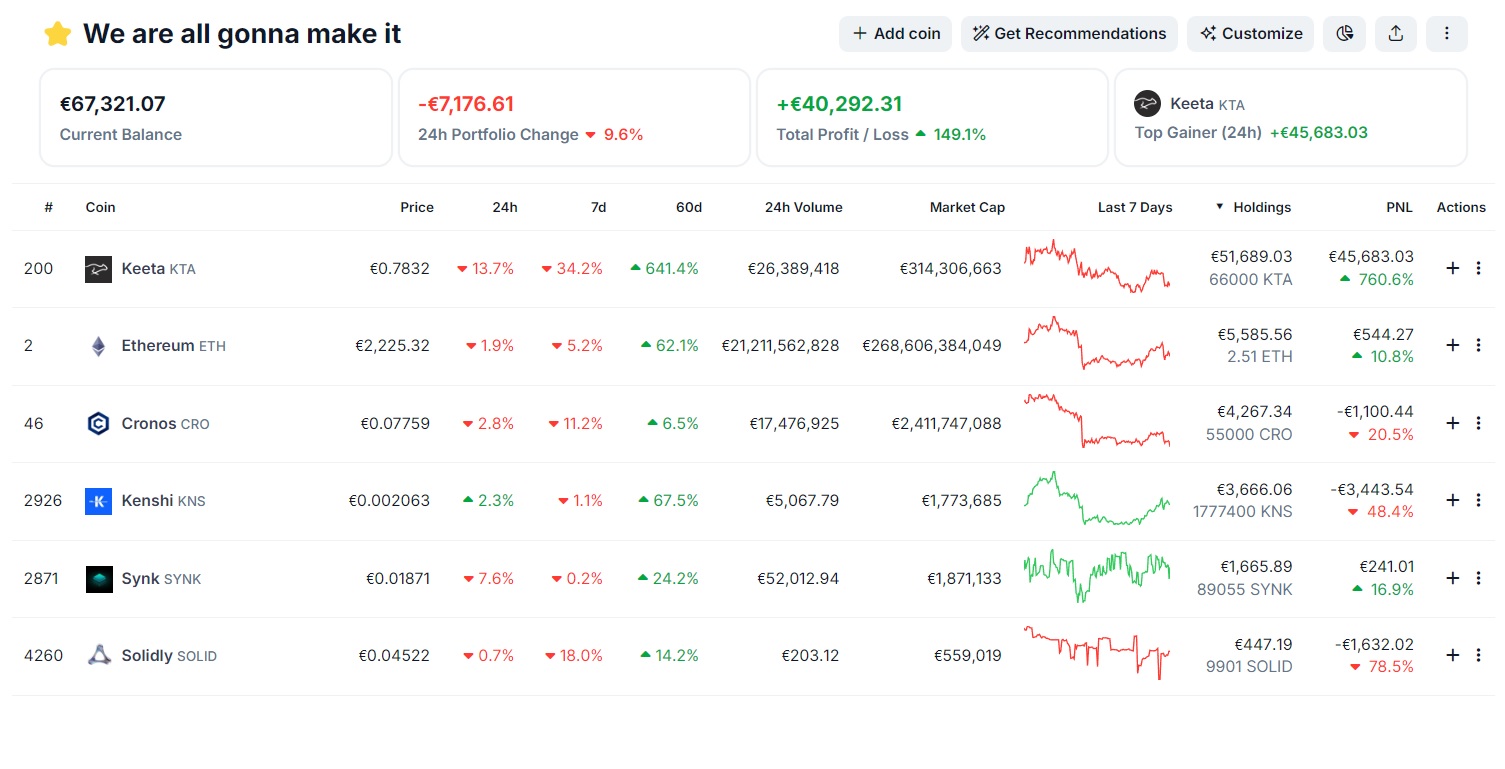Screen dimensions: 1505x769
Task: Open the Kenshi KNS coin link
Action: click(x=163, y=500)
